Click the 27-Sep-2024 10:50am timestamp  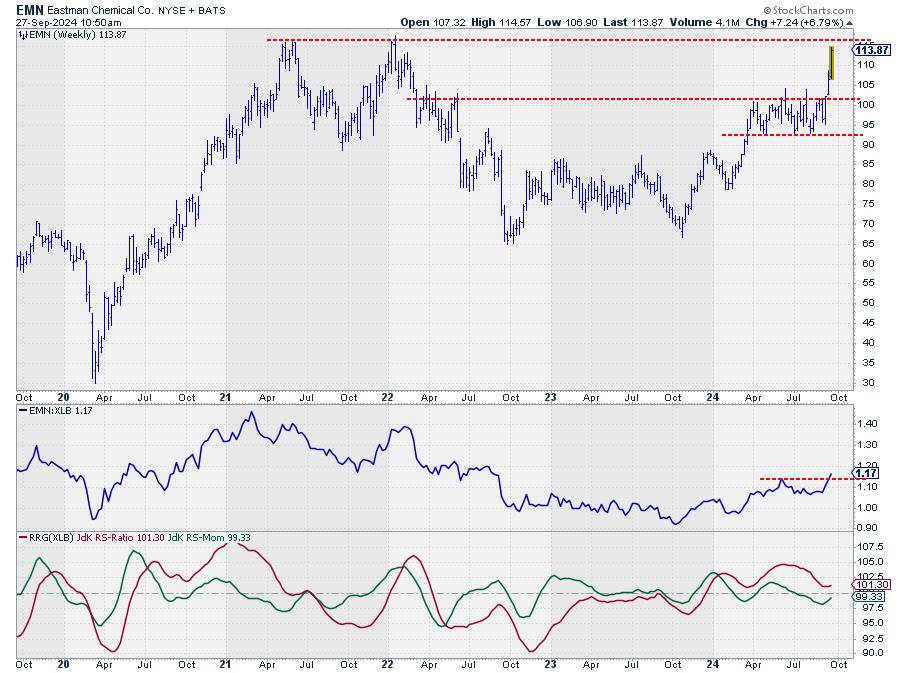65,21
